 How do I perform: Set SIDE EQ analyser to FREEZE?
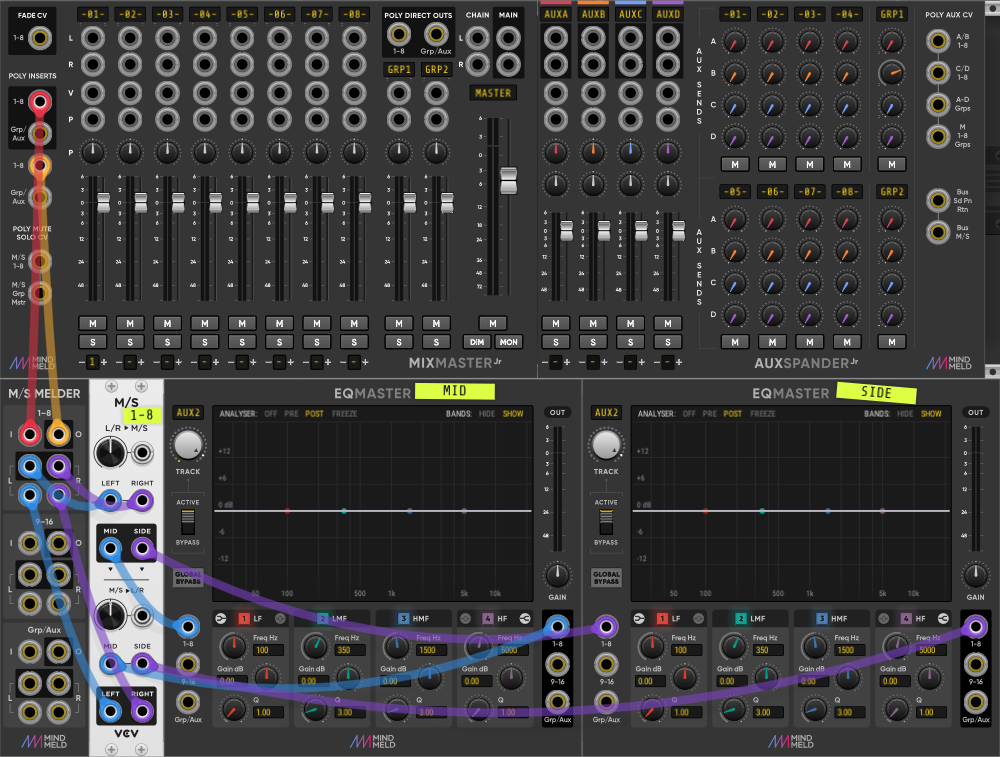(x=763, y=414)
